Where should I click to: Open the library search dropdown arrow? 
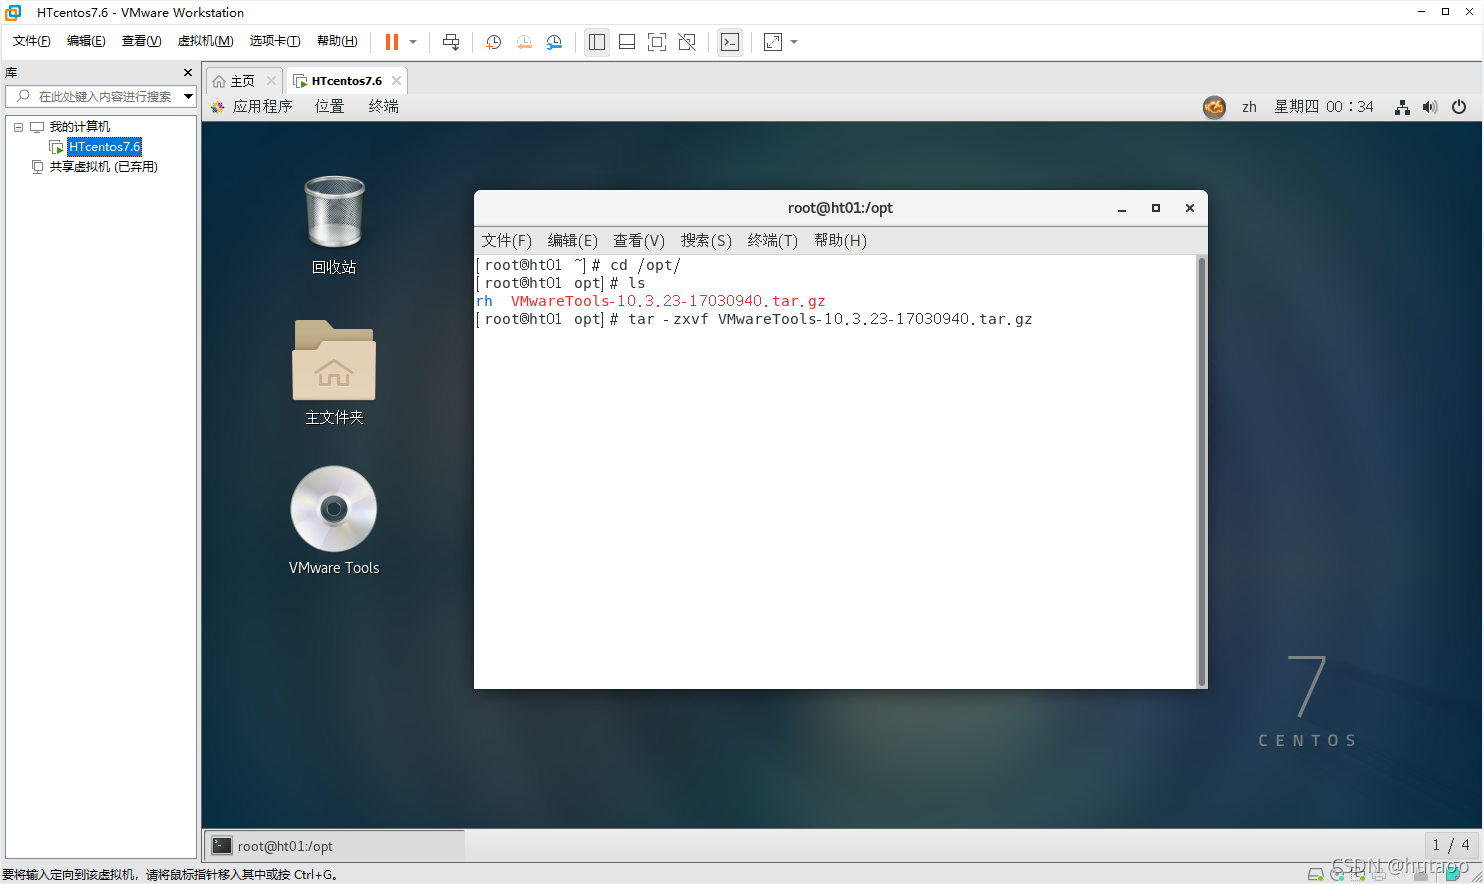188,96
